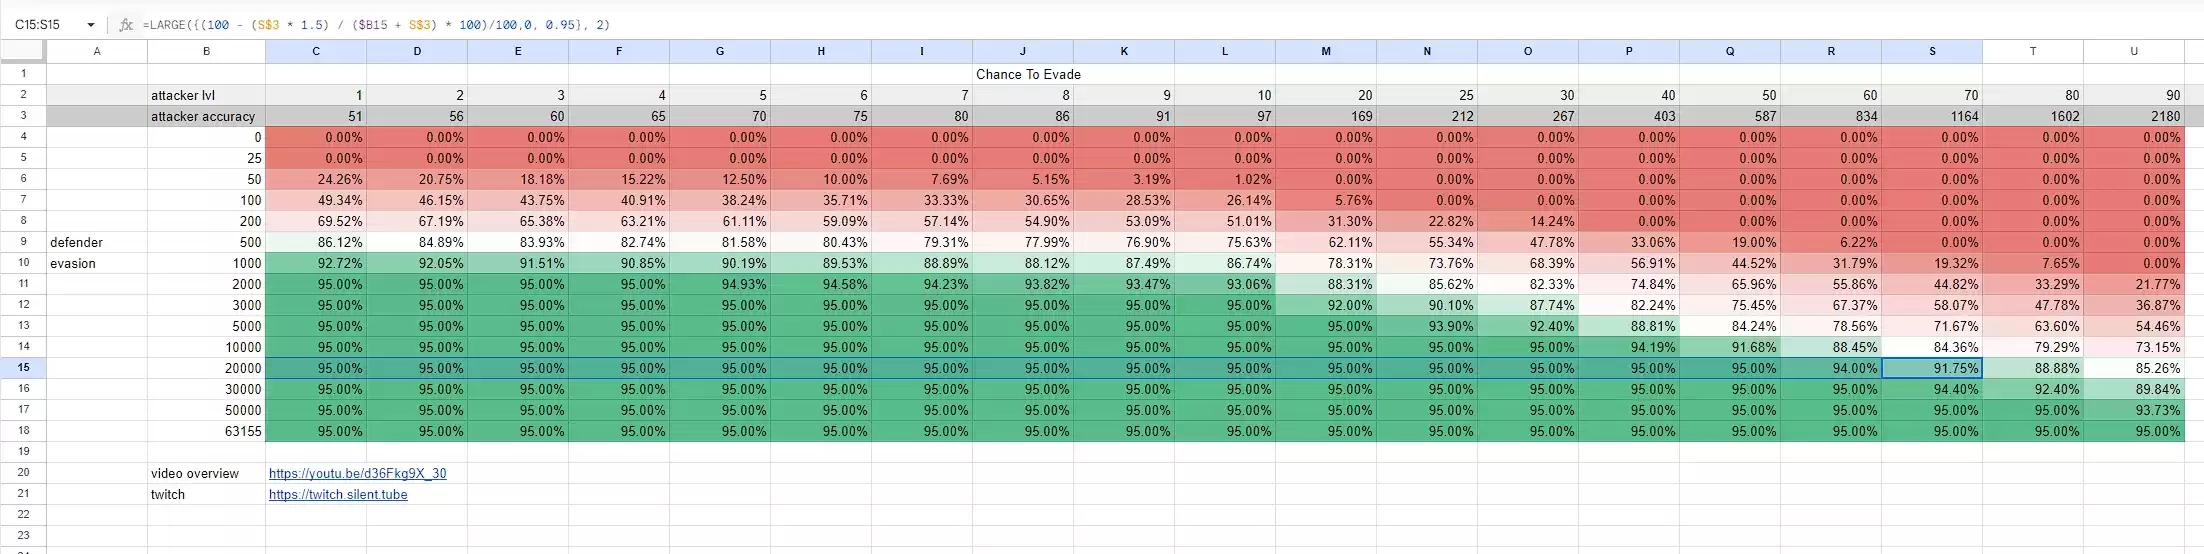Select the cell showing 24.26%
2204x554 pixels.
pyautogui.click(x=316, y=179)
